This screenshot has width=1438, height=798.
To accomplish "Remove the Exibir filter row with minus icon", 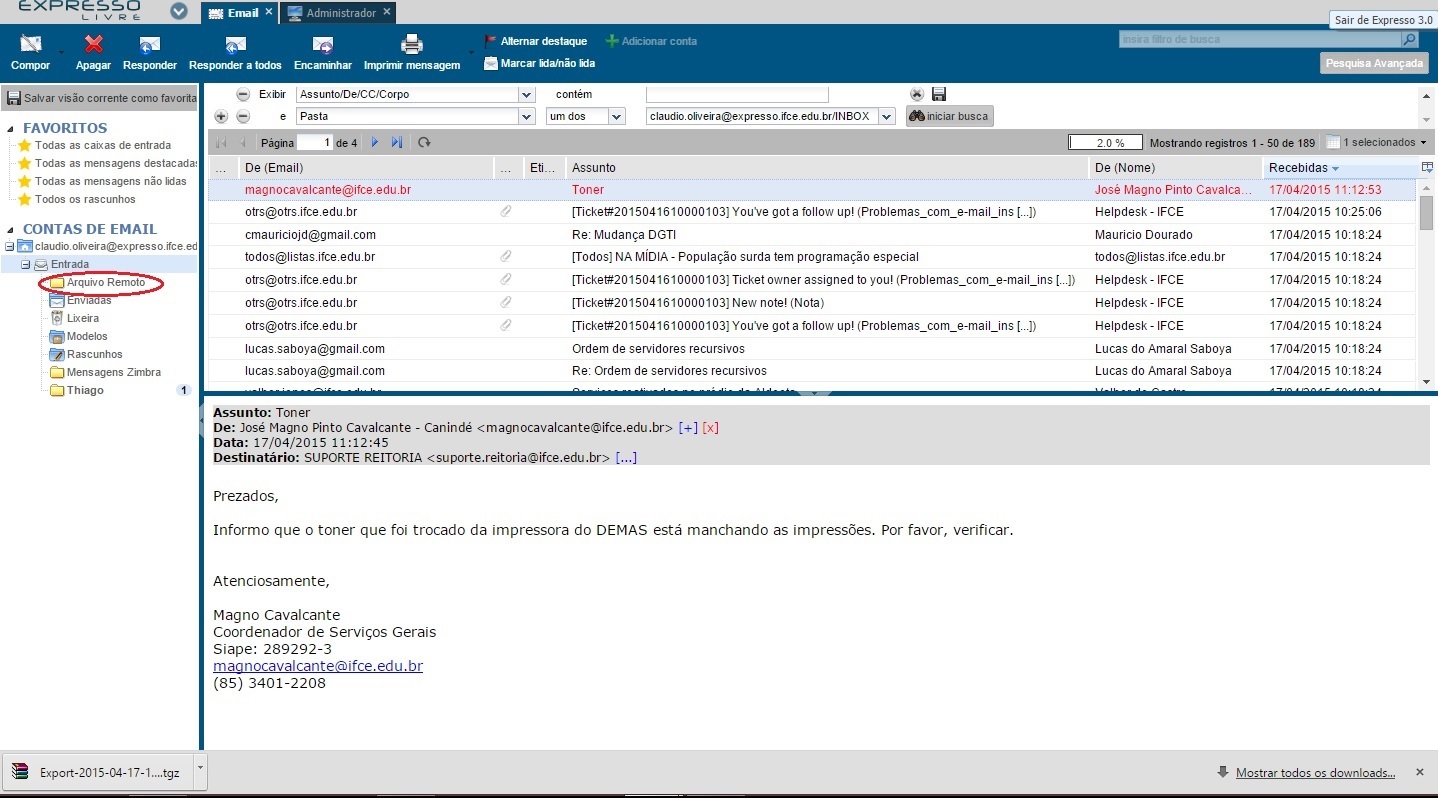I will 243,94.
